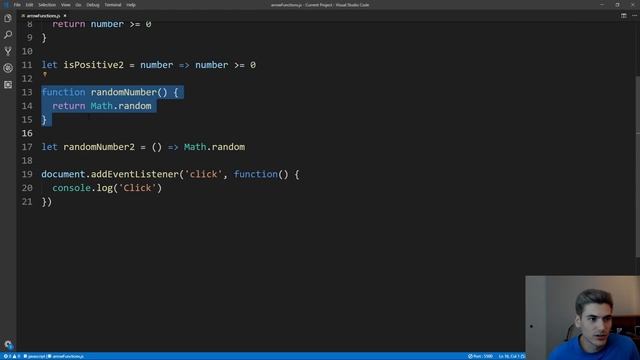Click on 'Math' on line 17
This screenshot has width=640, height=360.
point(195,147)
